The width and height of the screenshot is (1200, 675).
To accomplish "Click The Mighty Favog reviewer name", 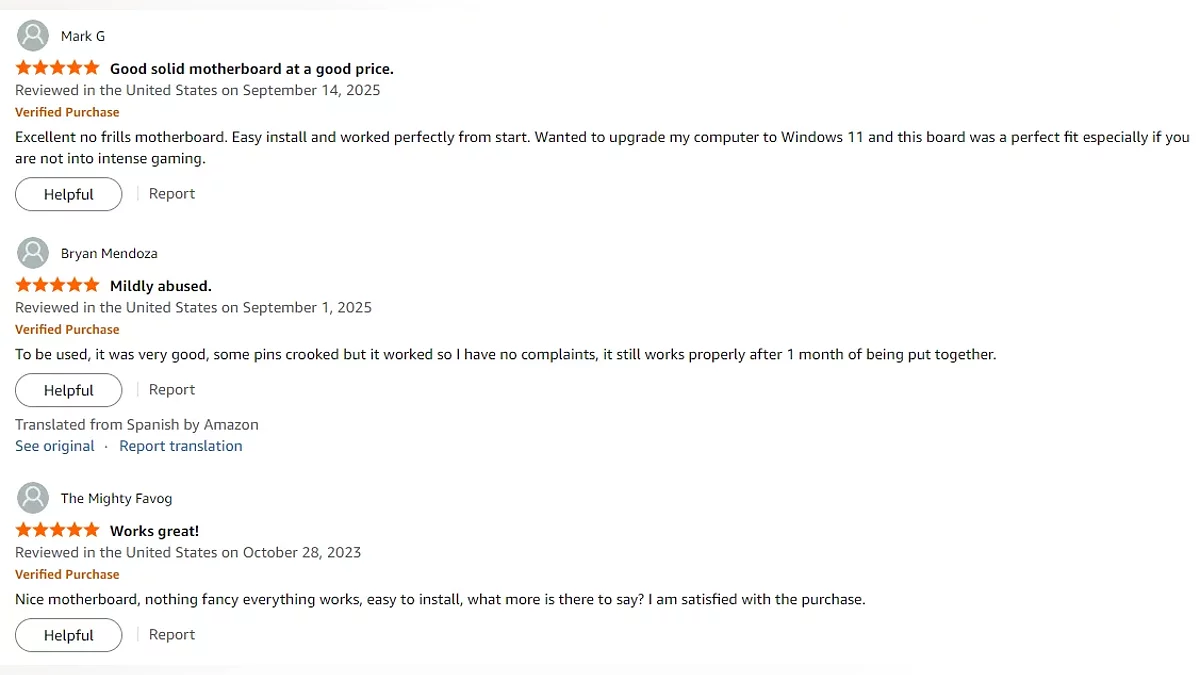I will (x=116, y=498).
